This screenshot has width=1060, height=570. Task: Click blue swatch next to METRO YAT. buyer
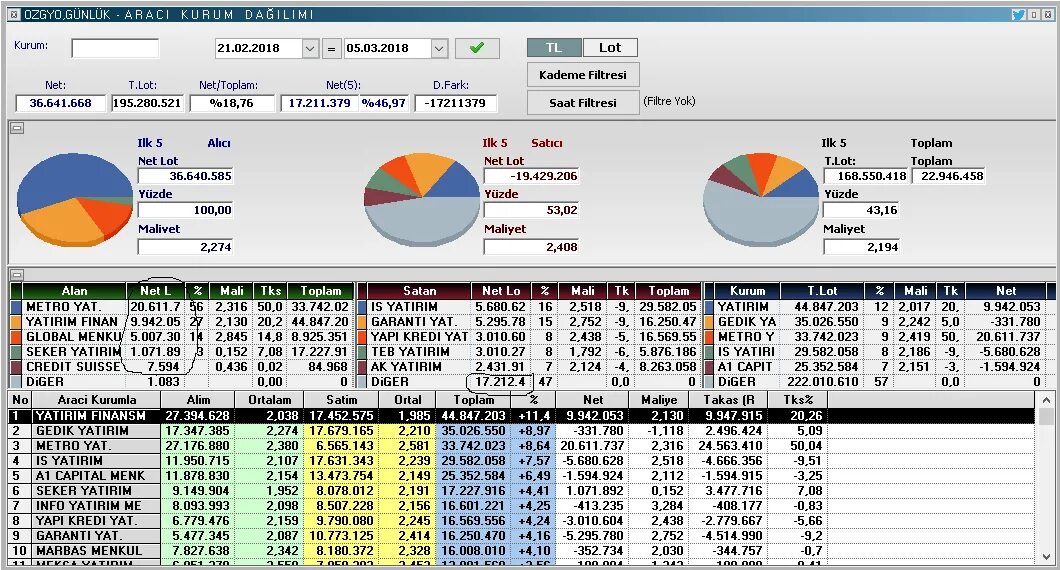pos(16,307)
